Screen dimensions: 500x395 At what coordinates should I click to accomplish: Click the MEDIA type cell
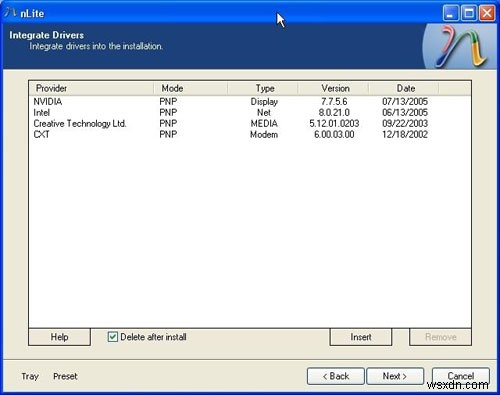[264, 123]
